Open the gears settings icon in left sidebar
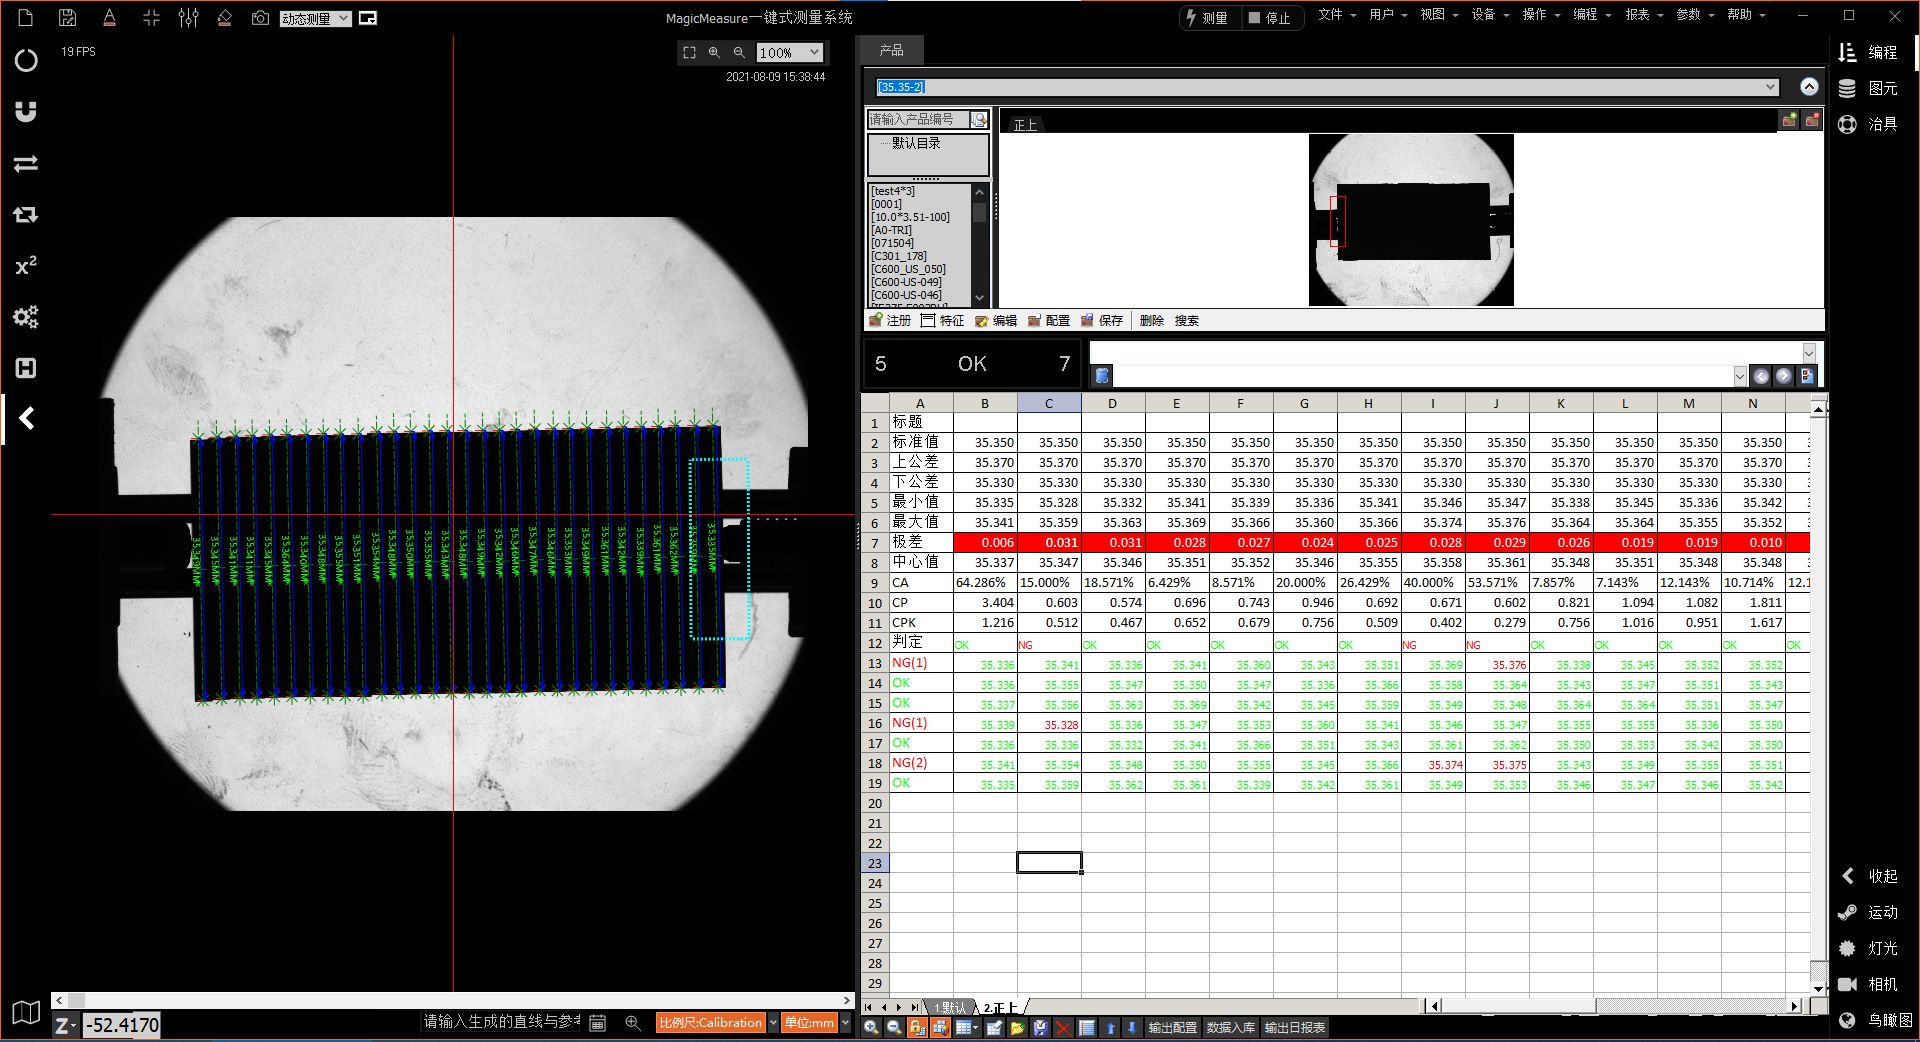Viewport: 1920px width, 1042px height. pos(26,317)
